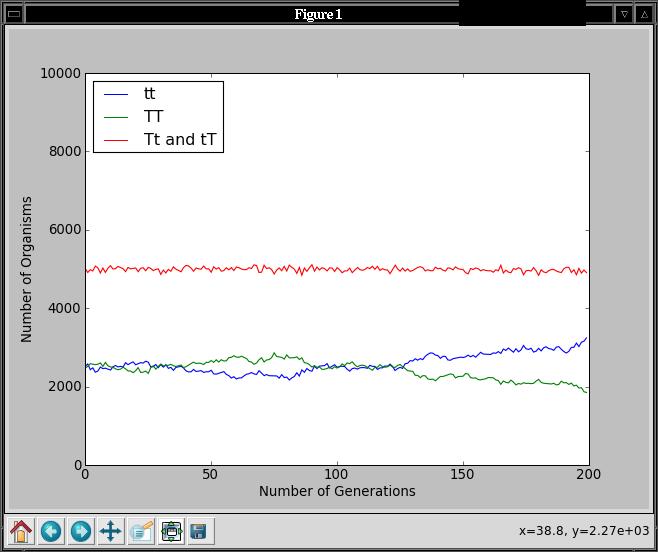Save the figure with the floppy icon
Image resolution: width=658 pixels, height=552 pixels.
[201, 531]
